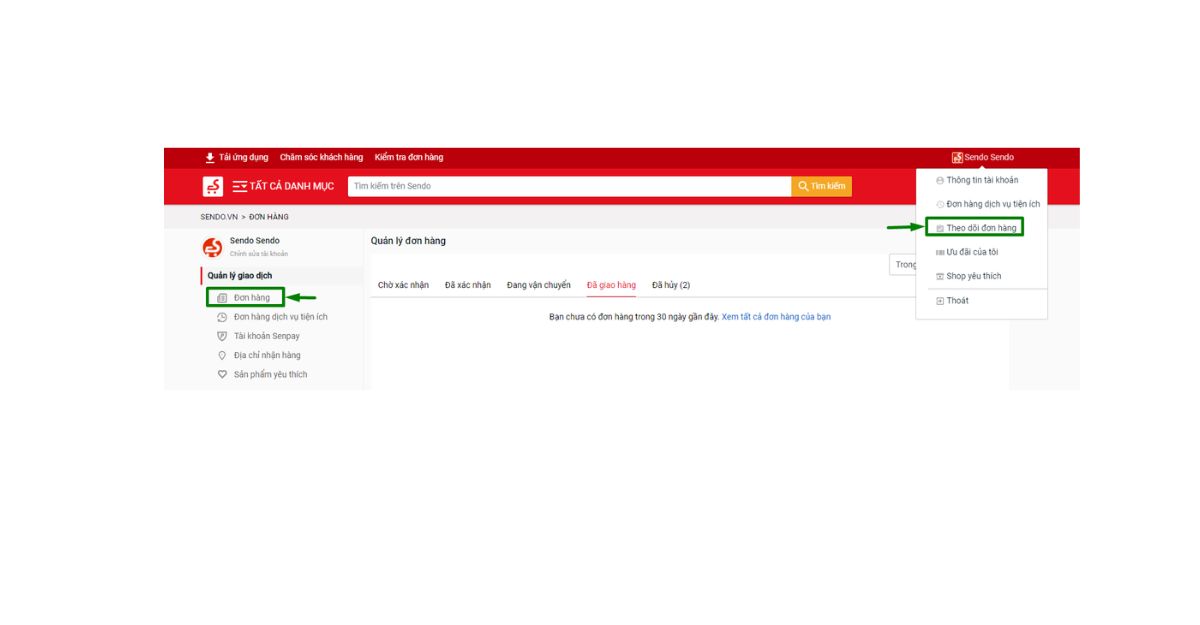Open Địa chỉ nhận hàng in sidebar

coord(267,355)
